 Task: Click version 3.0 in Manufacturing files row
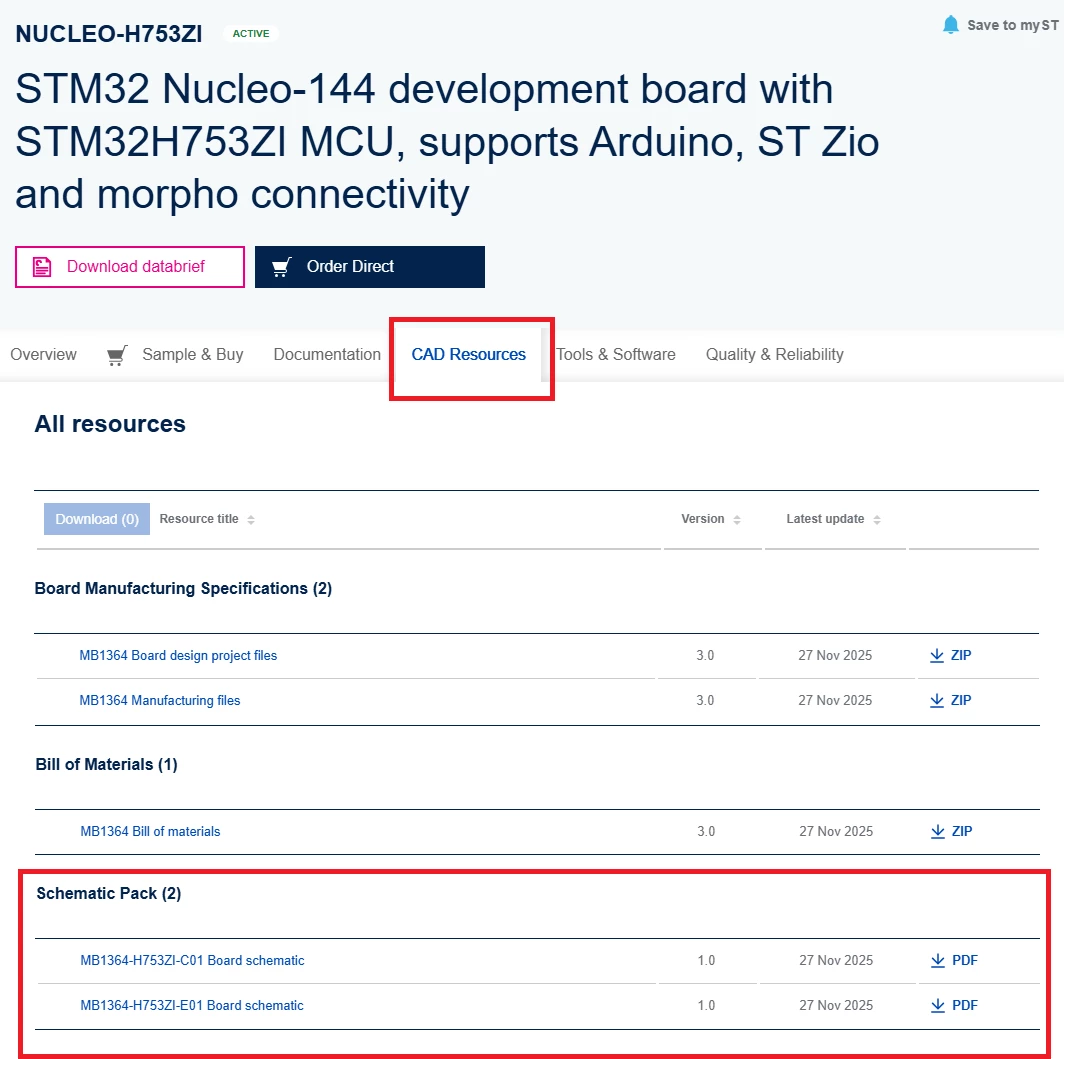pyautogui.click(x=705, y=701)
